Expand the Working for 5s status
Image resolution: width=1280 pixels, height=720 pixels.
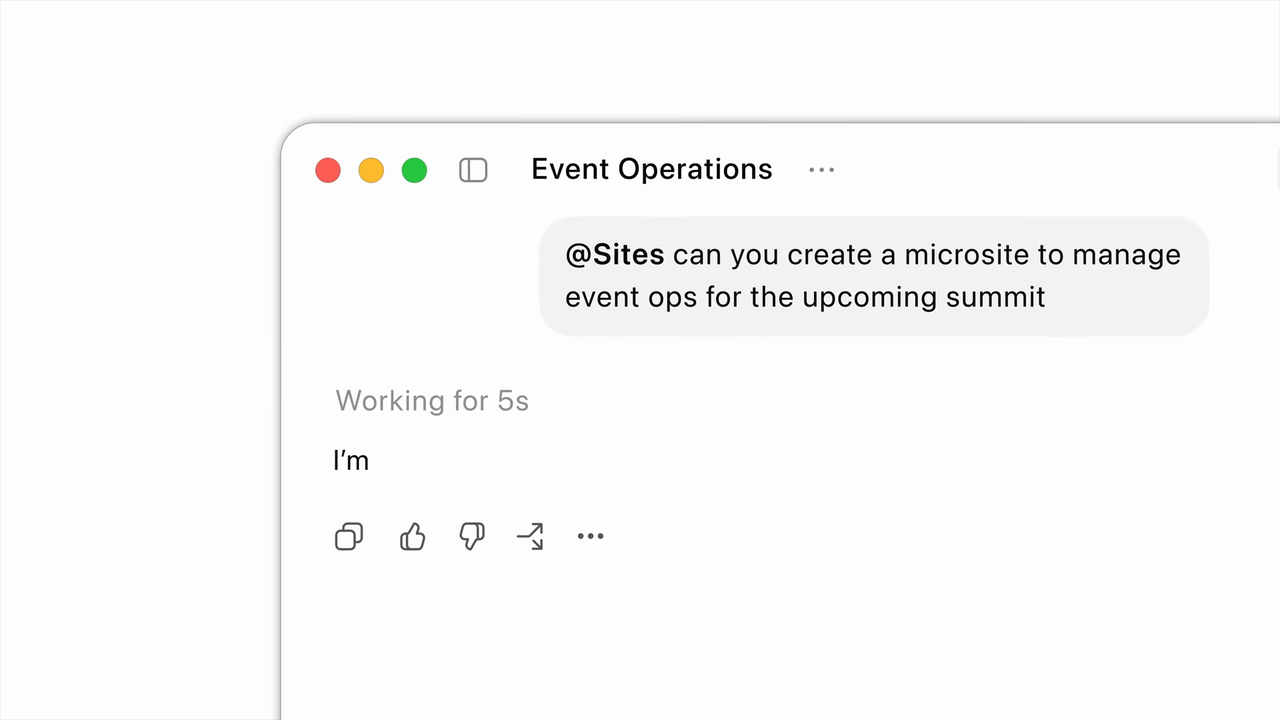click(432, 401)
